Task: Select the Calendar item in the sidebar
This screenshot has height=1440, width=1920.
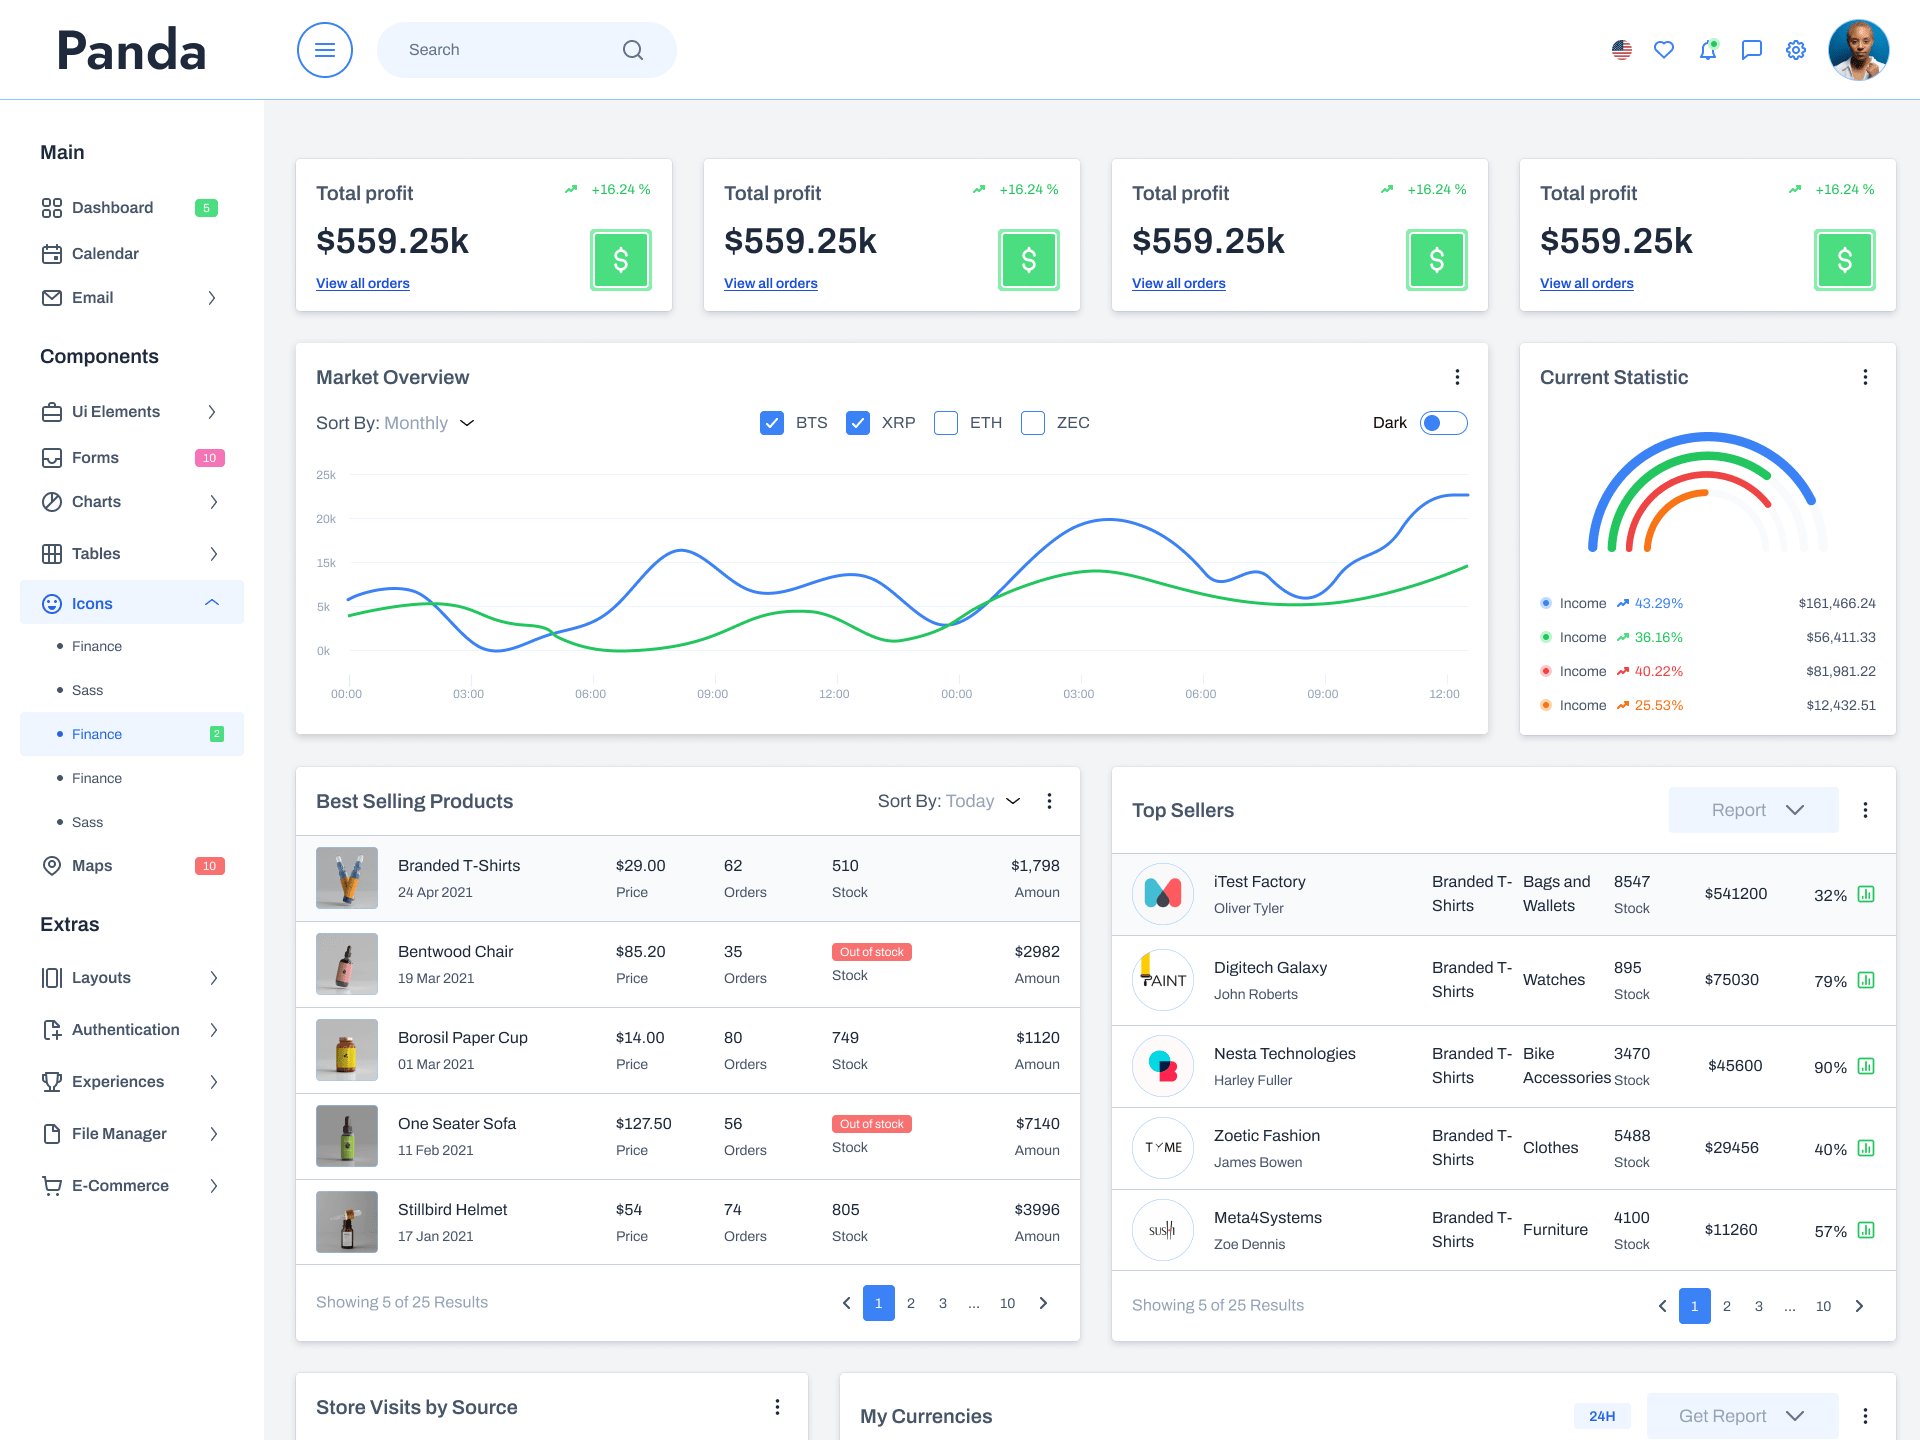Action: tap(105, 253)
